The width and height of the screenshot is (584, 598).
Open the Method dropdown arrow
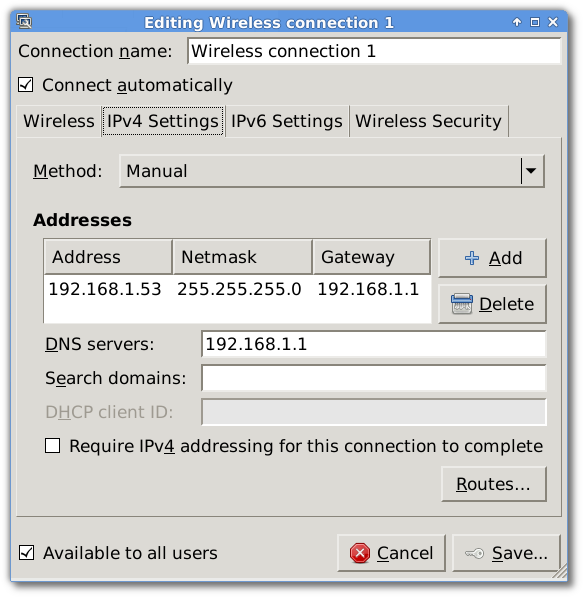tap(531, 171)
